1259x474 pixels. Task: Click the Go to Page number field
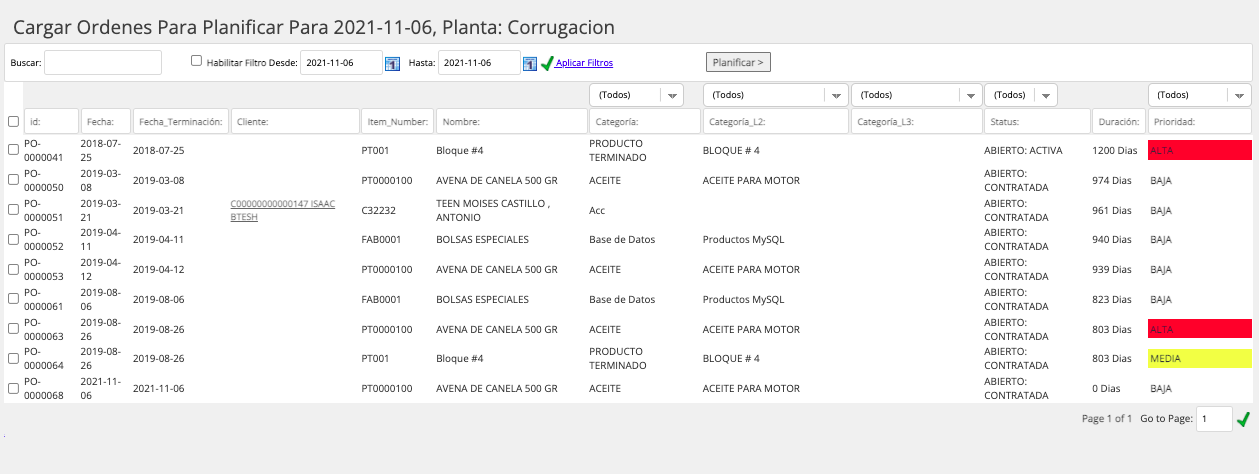click(1214, 419)
